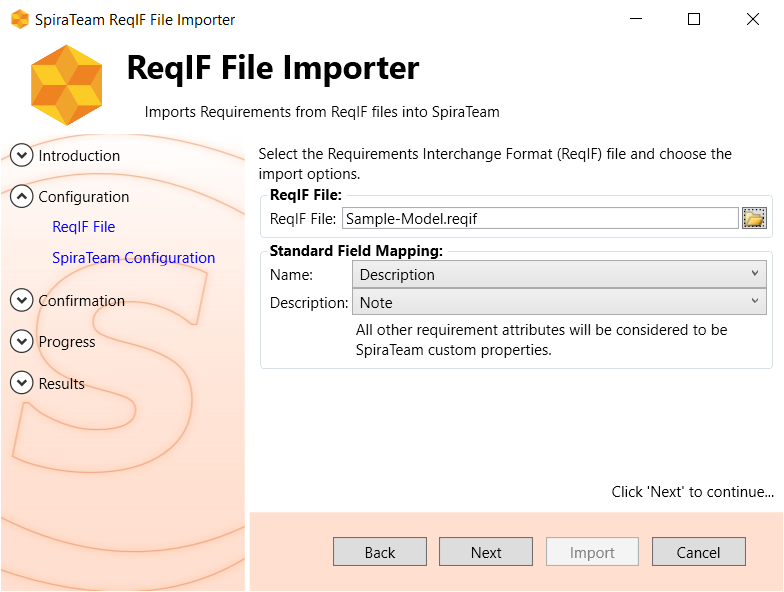784x592 pixels.
Task: Minimize the importer window
Action: 635,19
